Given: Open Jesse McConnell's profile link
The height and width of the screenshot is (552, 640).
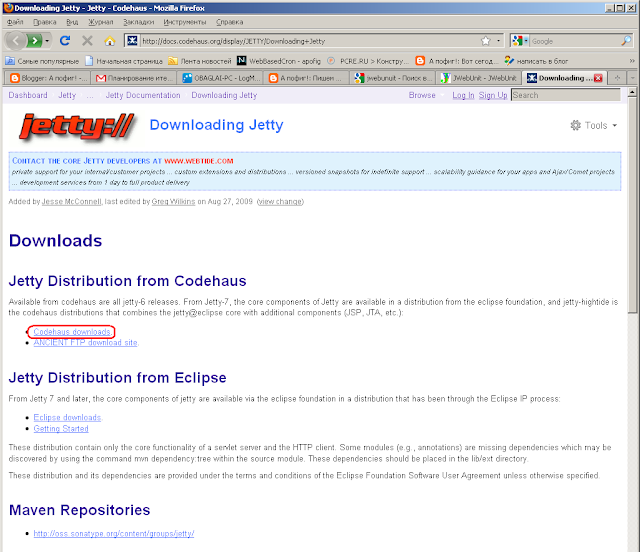Looking at the screenshot, I should coord(71,202).
